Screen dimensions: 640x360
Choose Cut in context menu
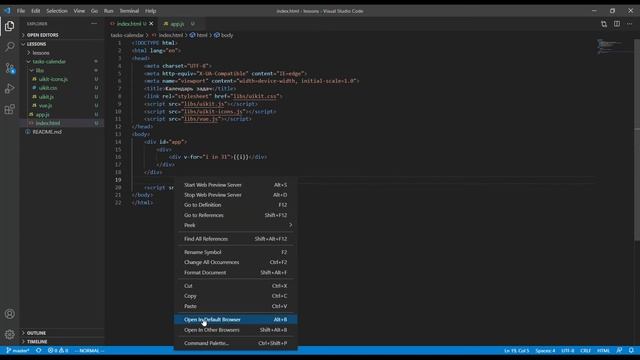tap(236, 286)
